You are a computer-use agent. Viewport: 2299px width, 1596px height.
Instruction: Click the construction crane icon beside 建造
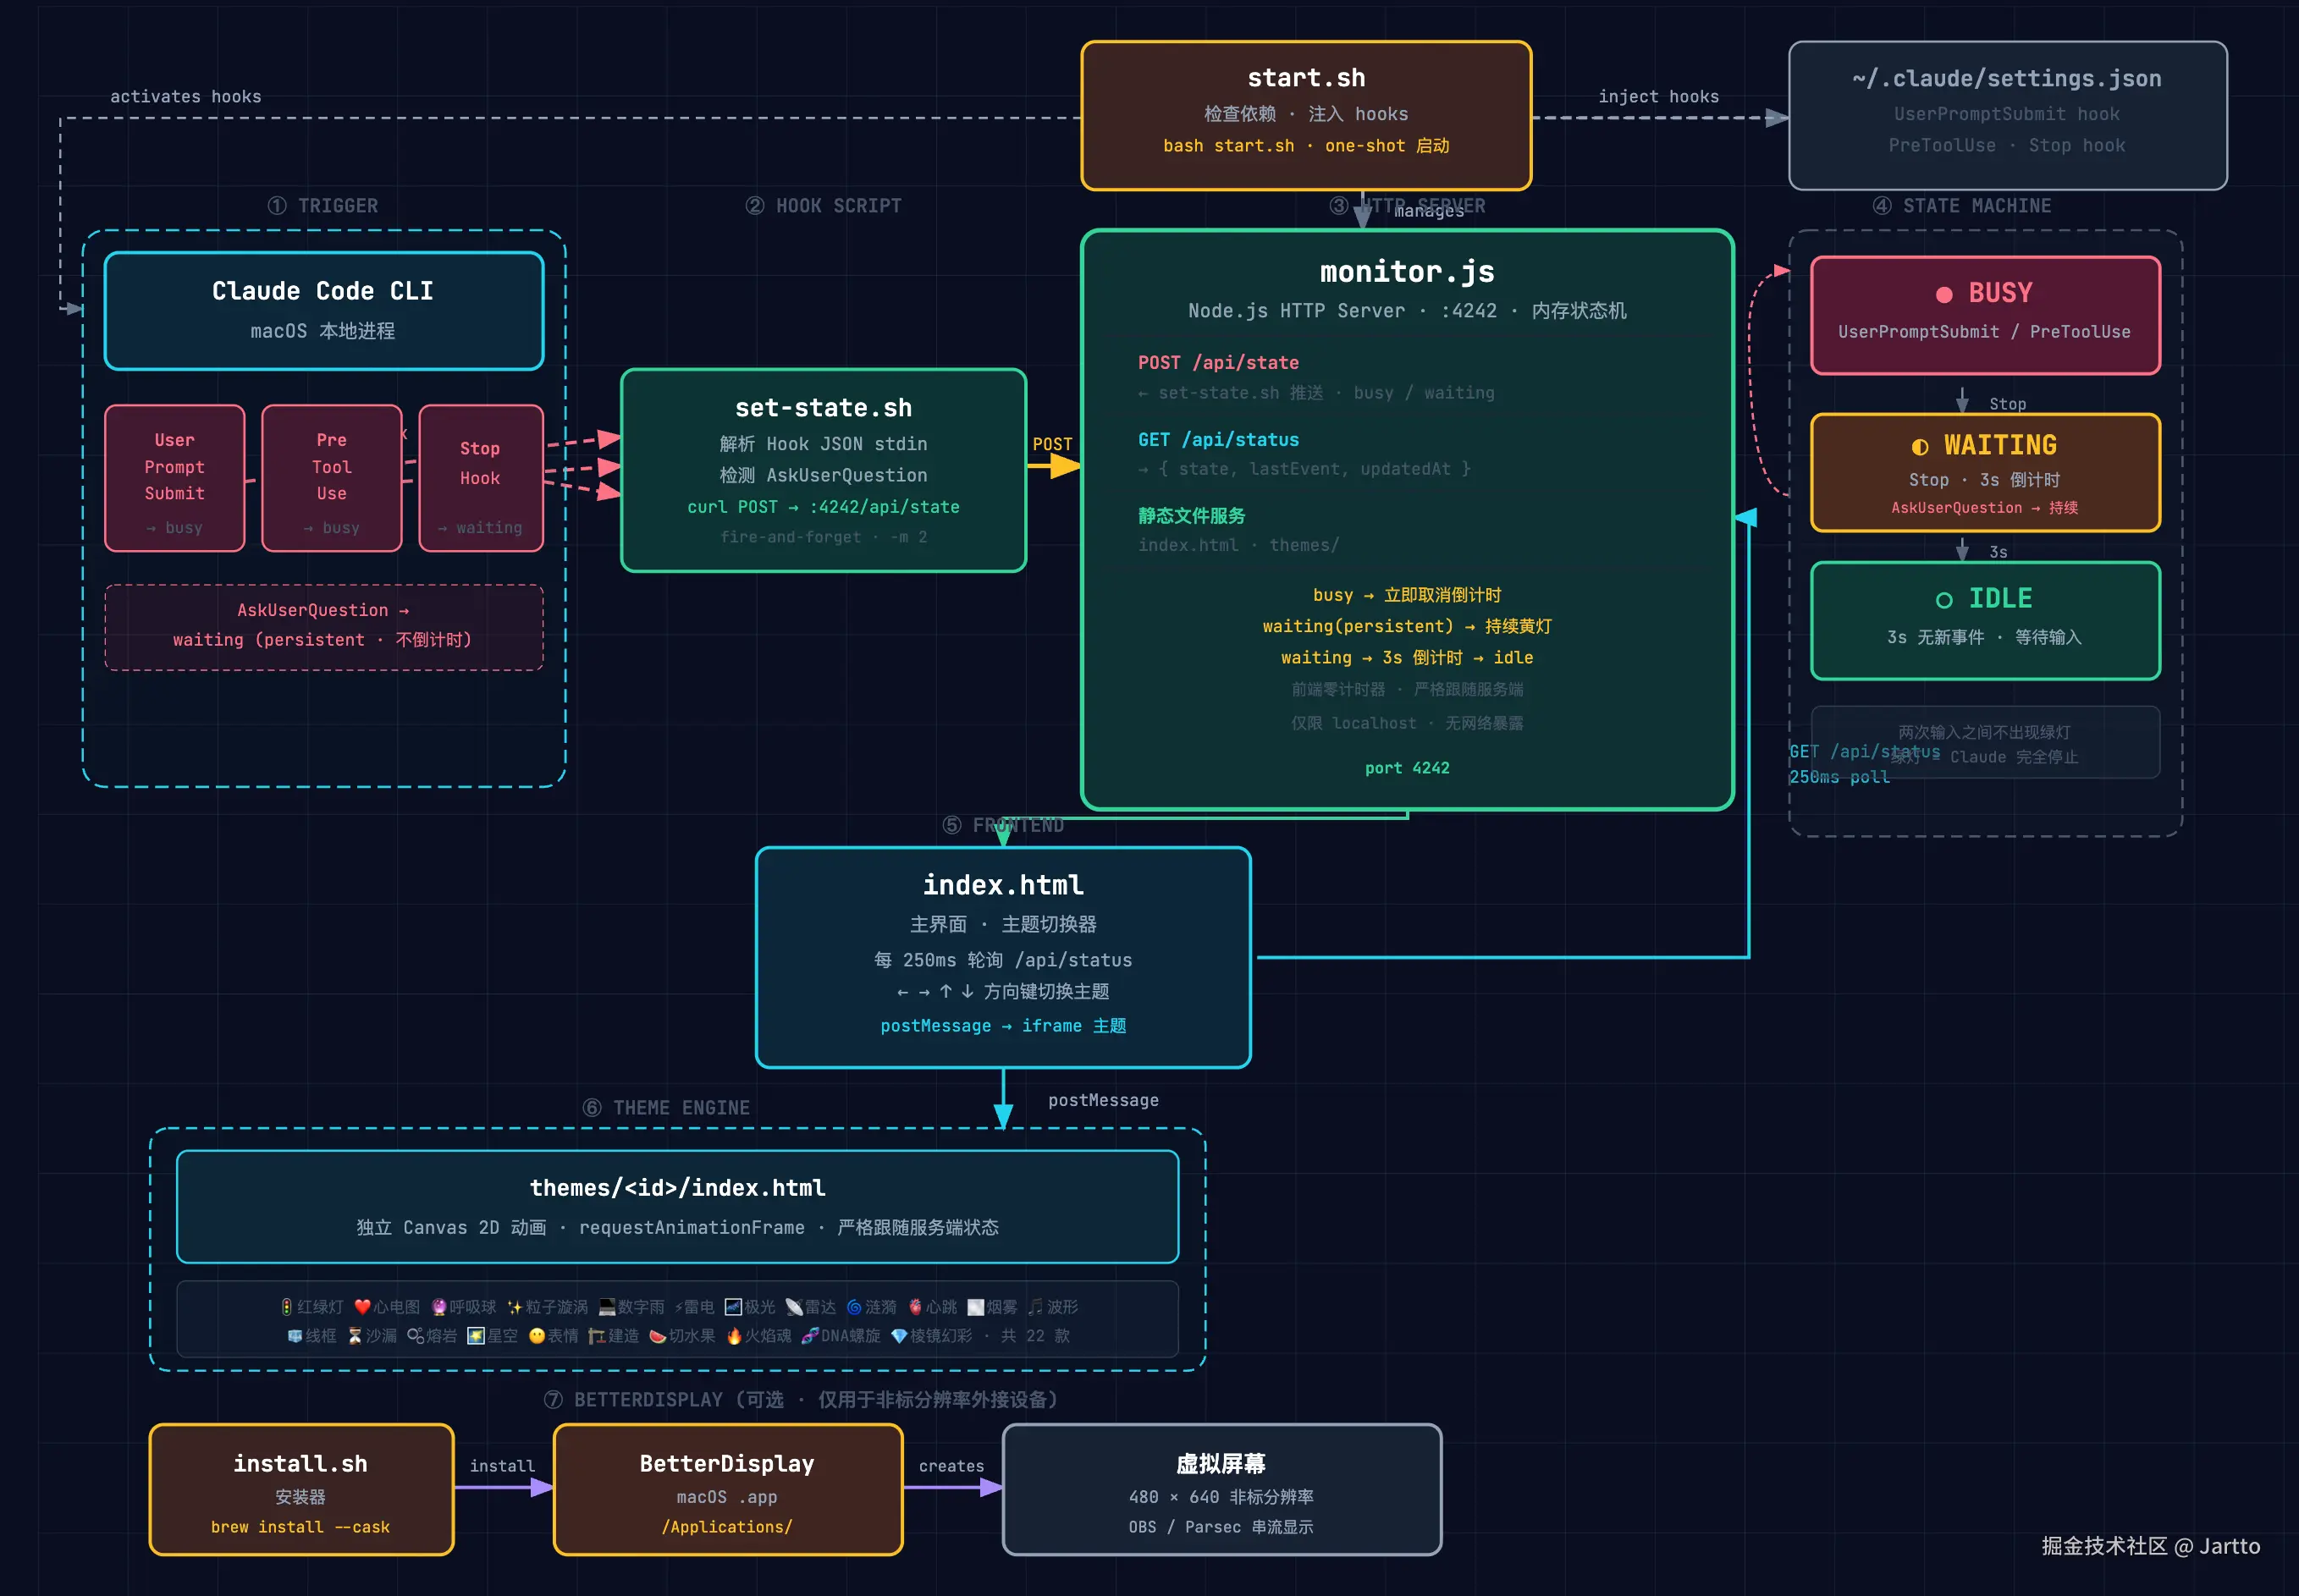[x=597, y=1336]
